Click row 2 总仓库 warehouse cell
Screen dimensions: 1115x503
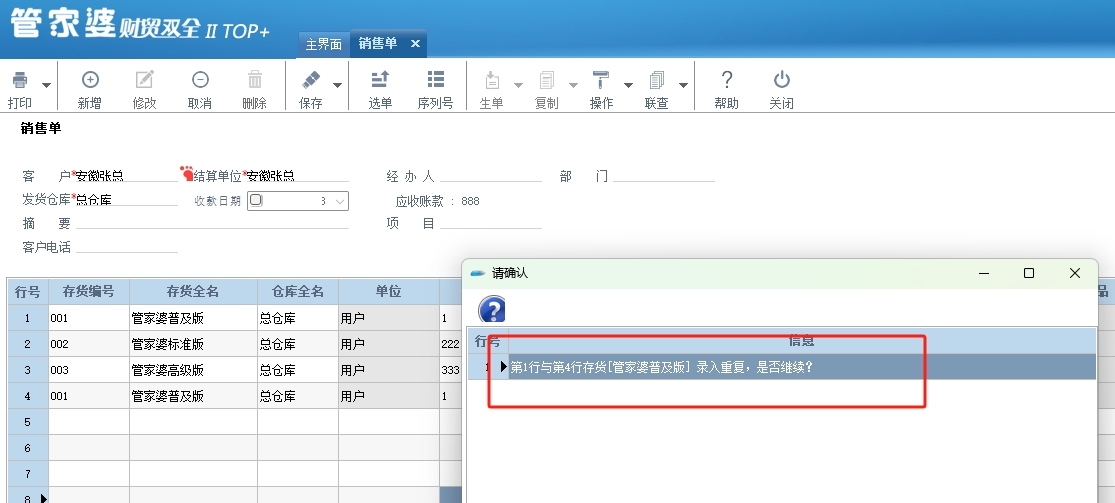[298, 344]
